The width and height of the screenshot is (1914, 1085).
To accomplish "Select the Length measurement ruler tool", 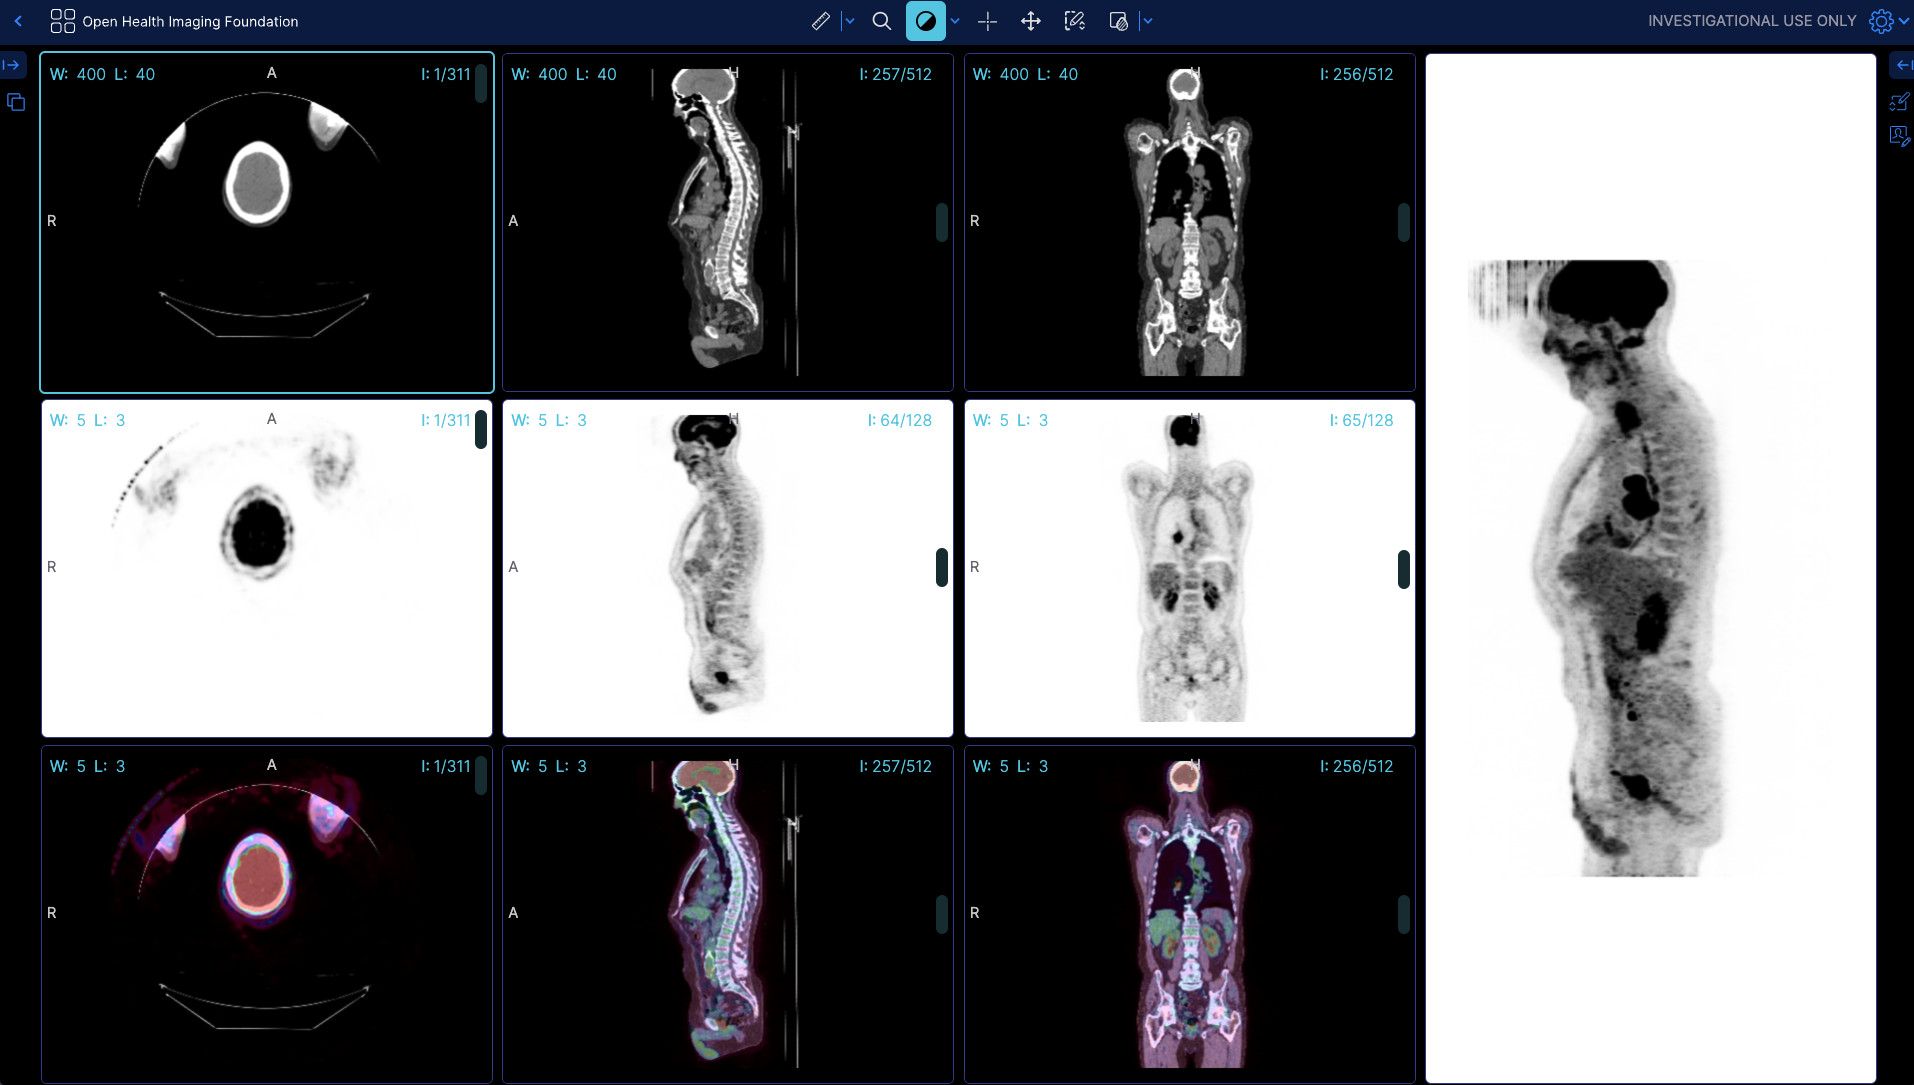I will [820, 21].
